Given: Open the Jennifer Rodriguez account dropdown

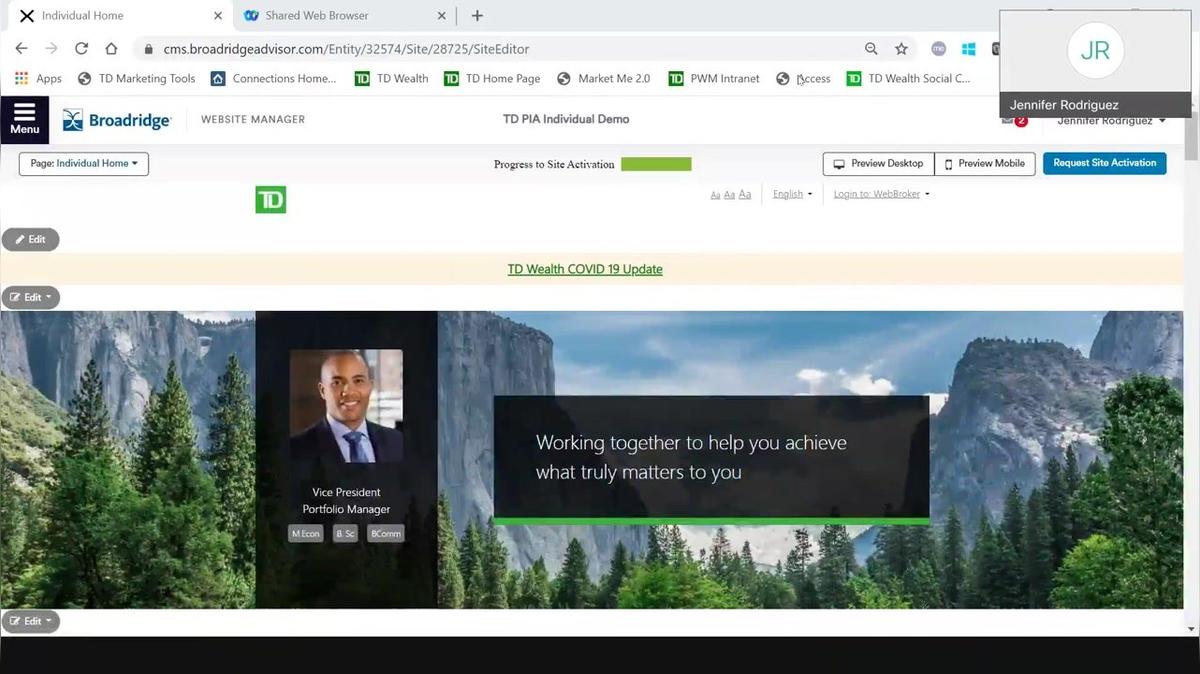Looking at the screenshot, I should [1111, 121].
